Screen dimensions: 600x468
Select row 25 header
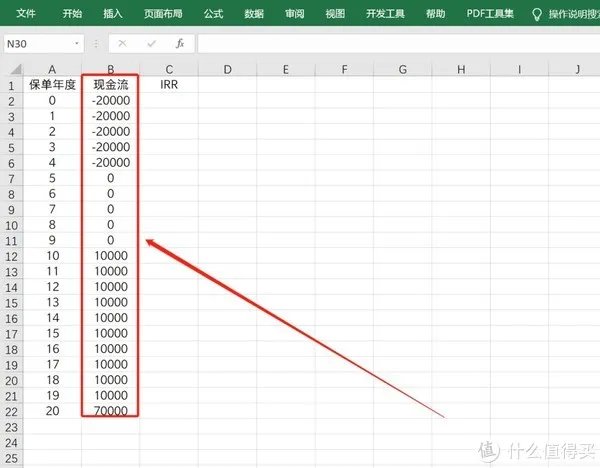(11, 458)
